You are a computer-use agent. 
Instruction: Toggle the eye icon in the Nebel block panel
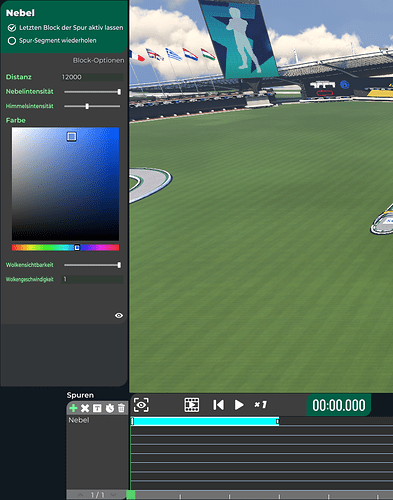click(119, 315)
